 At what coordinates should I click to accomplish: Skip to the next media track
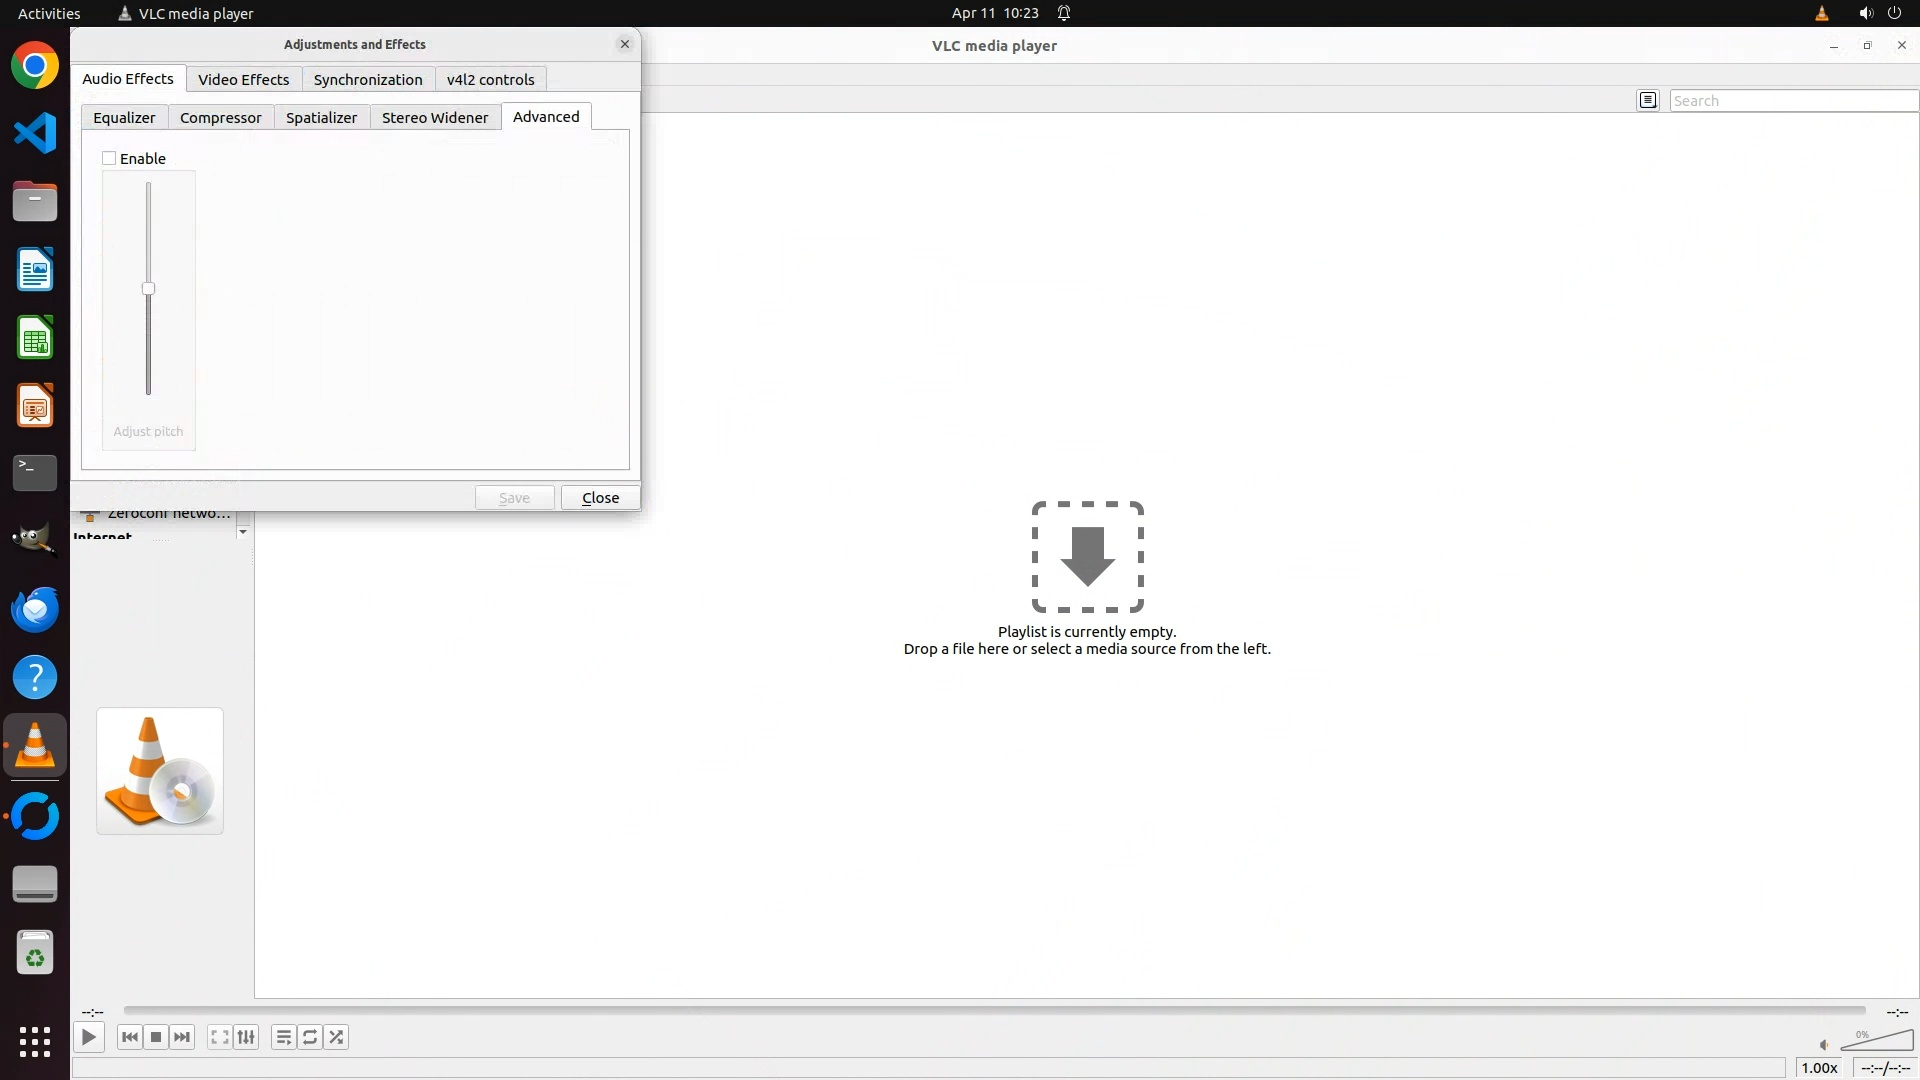coord(182,1037)
